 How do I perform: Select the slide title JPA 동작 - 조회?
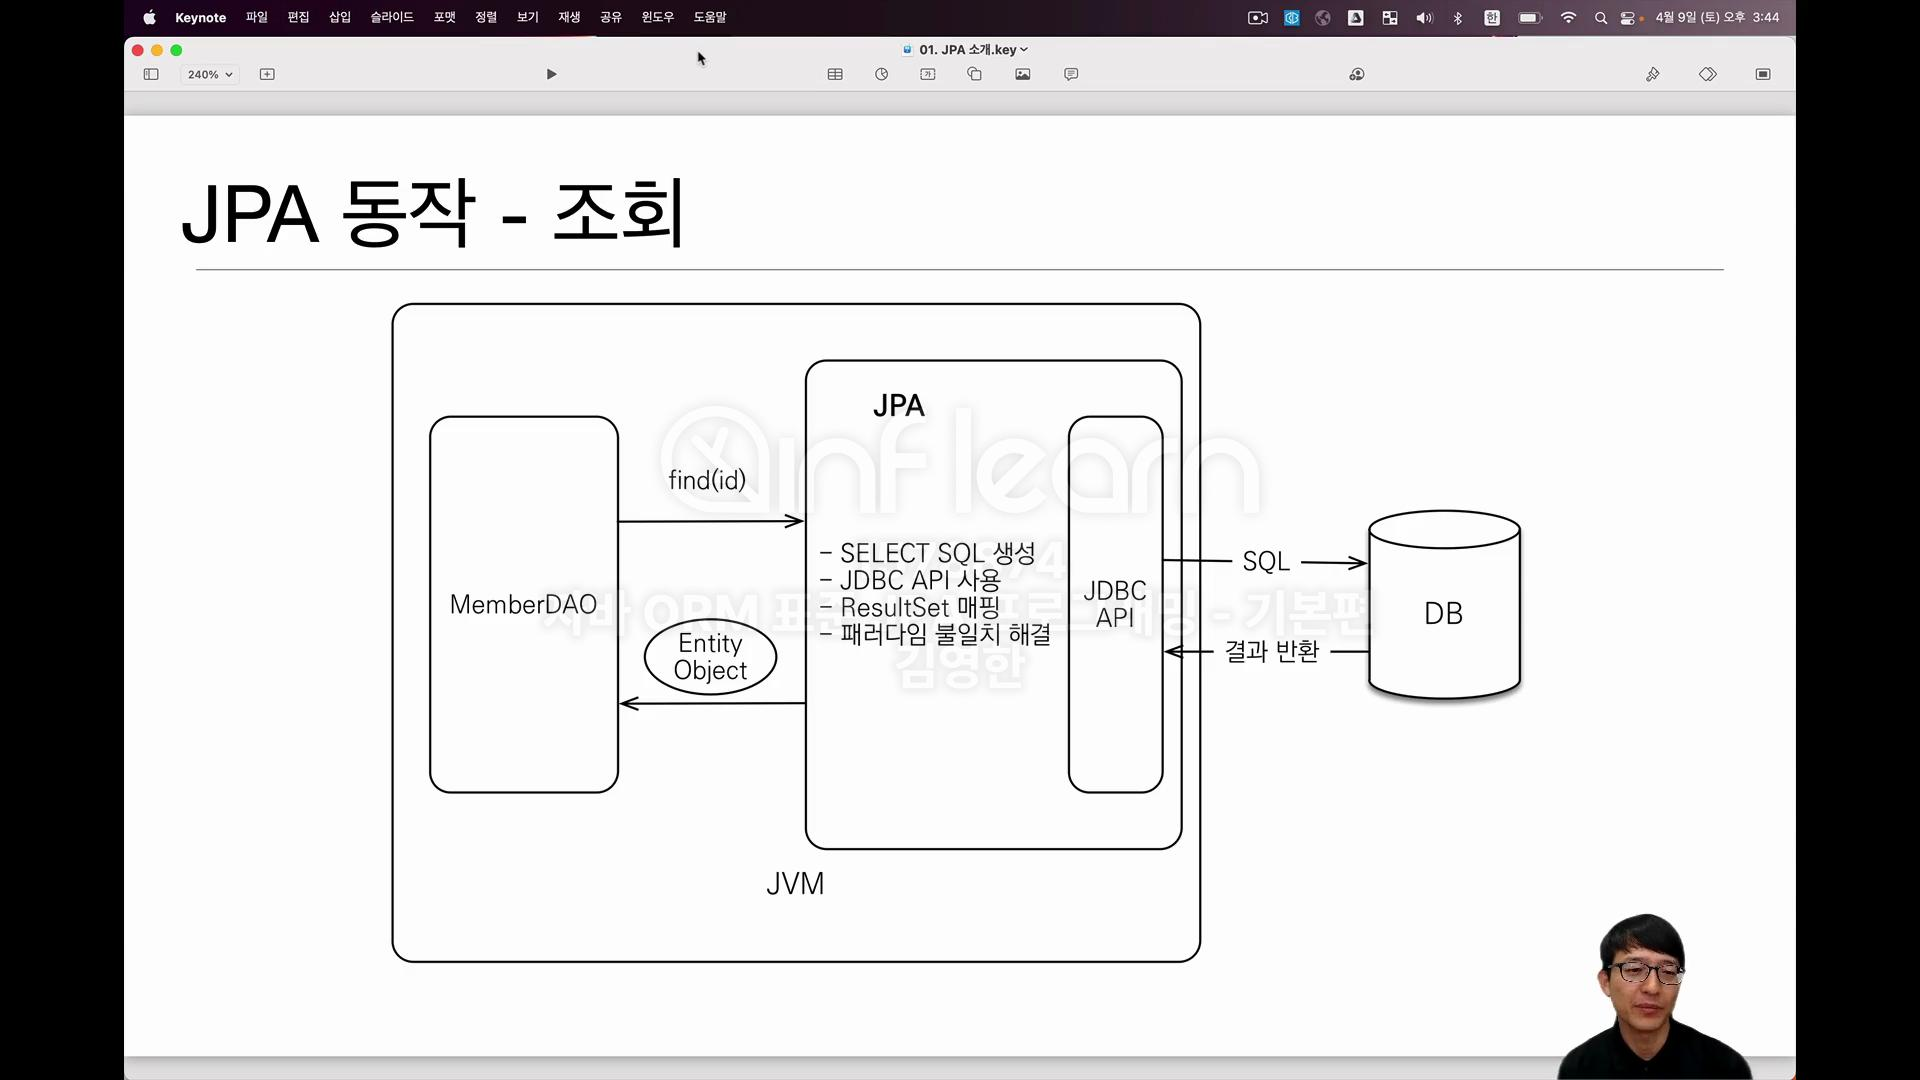tap(434, 213)
